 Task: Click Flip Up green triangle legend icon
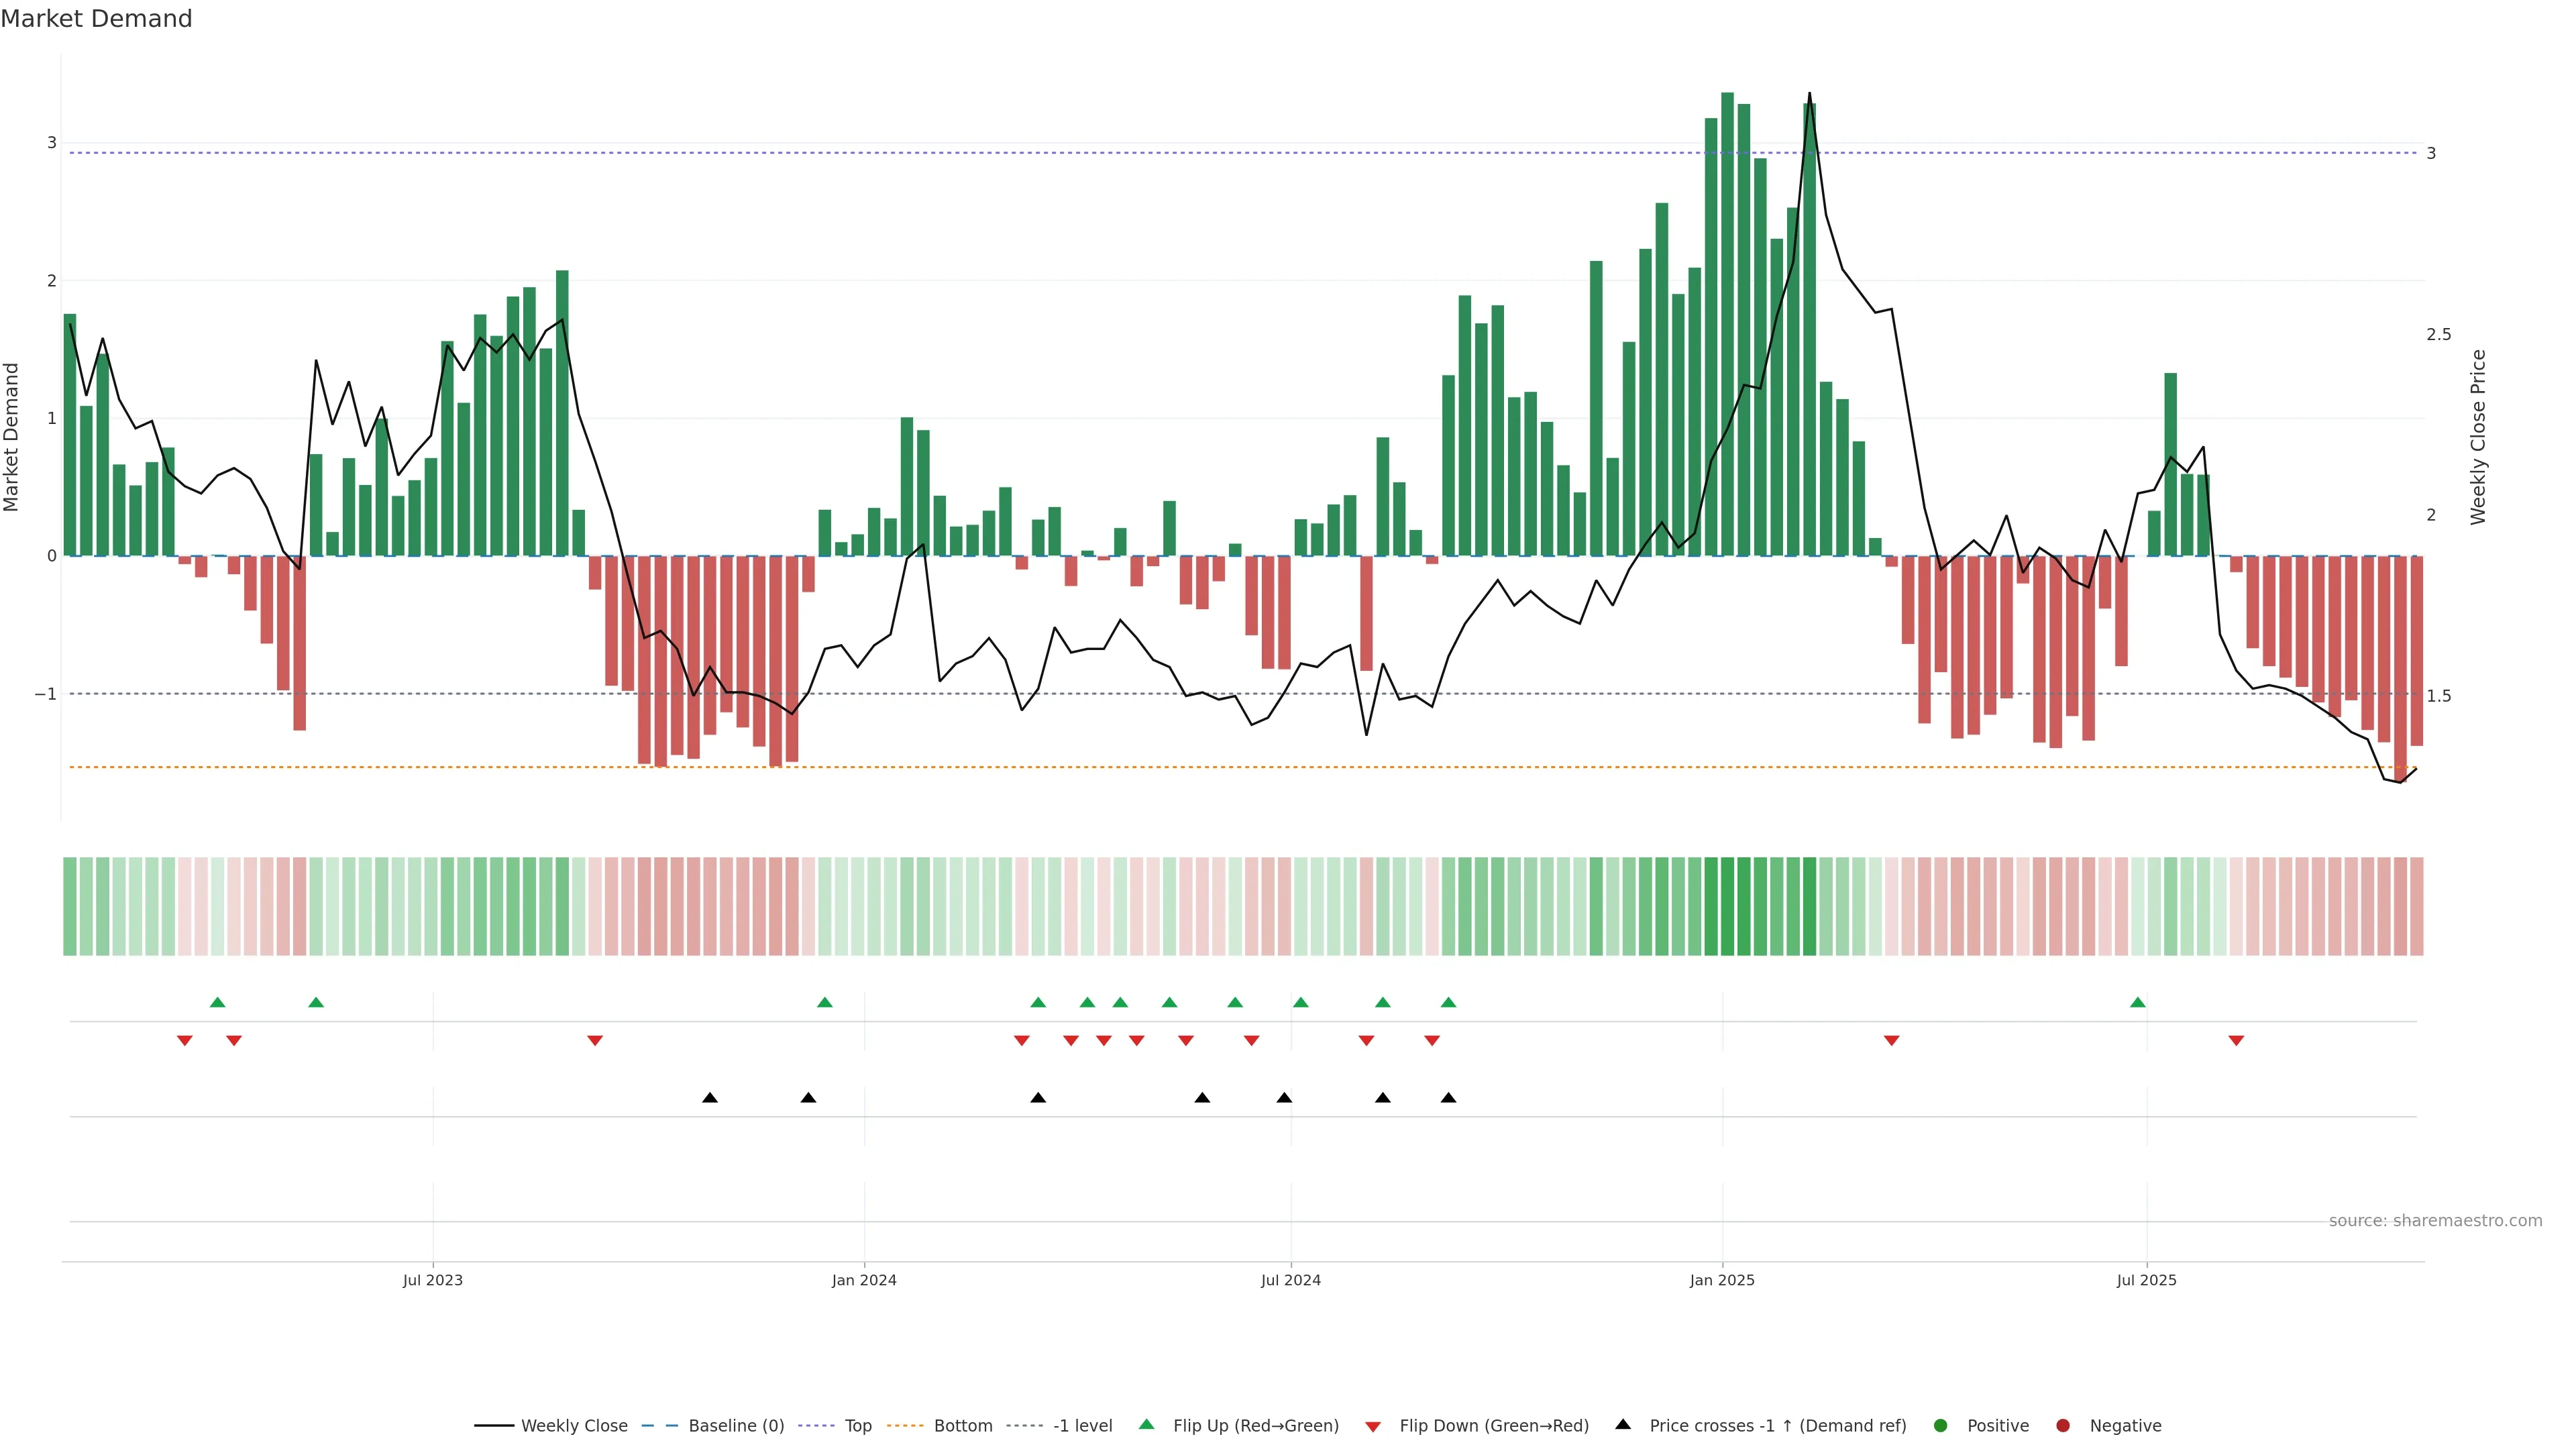pyautogui.click(x=1147, y=1424)
